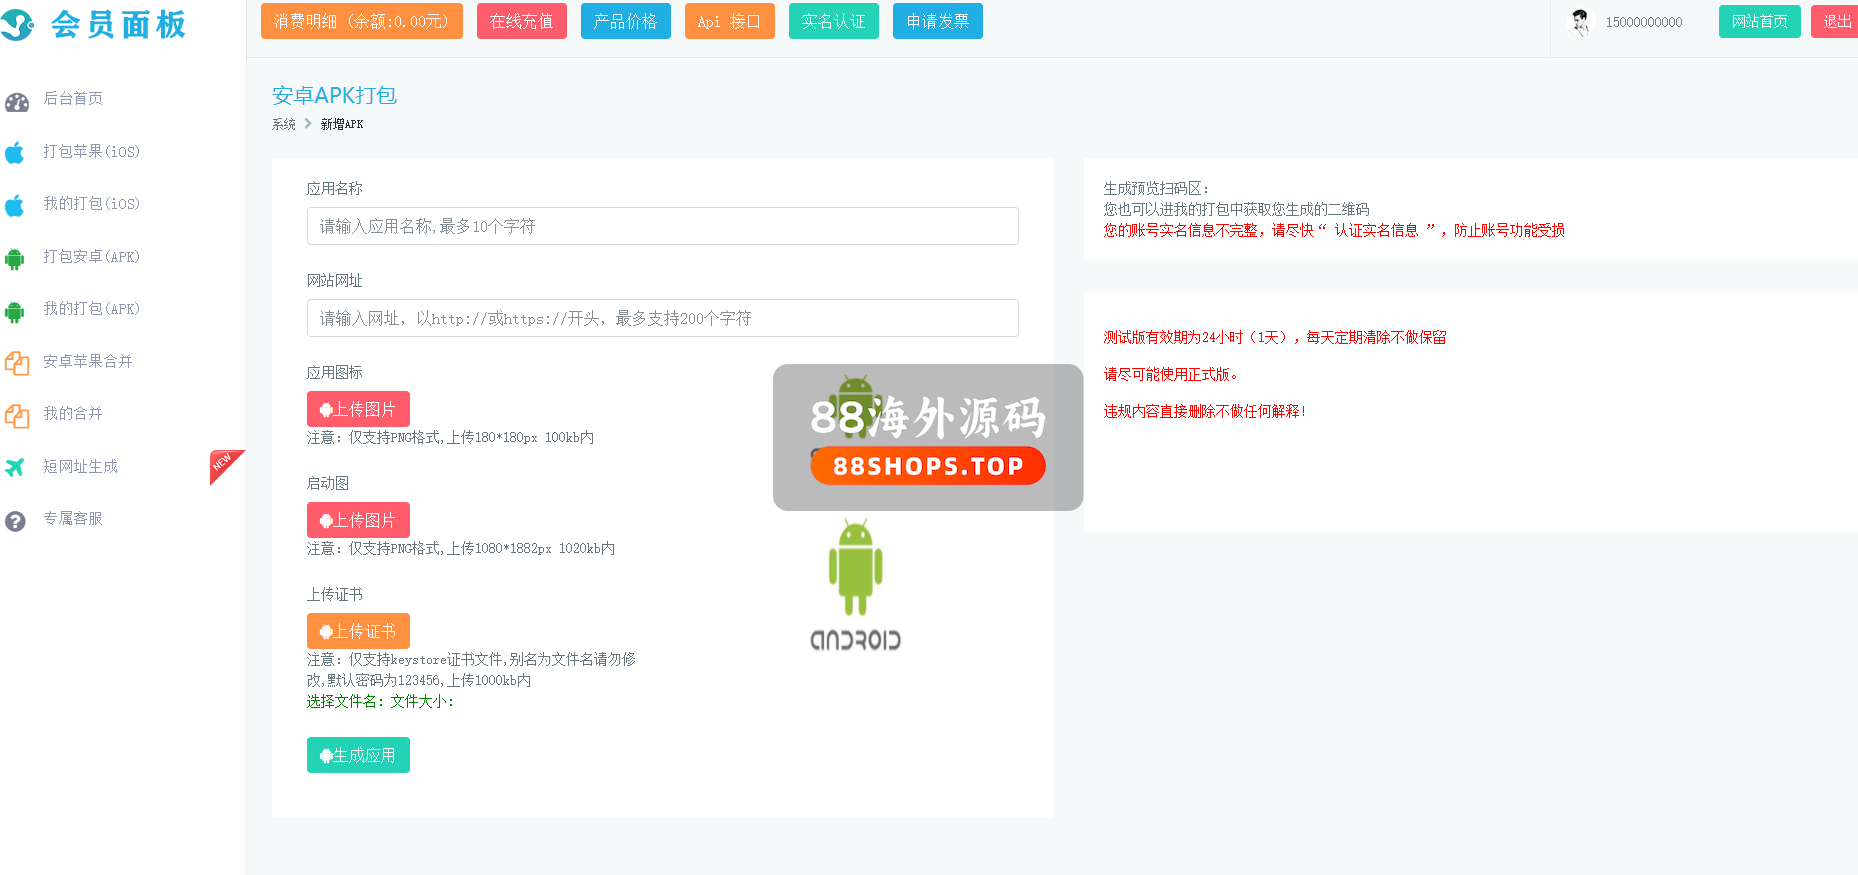Click the merge icon beside 安卓苹果合并

coord(16,363)
